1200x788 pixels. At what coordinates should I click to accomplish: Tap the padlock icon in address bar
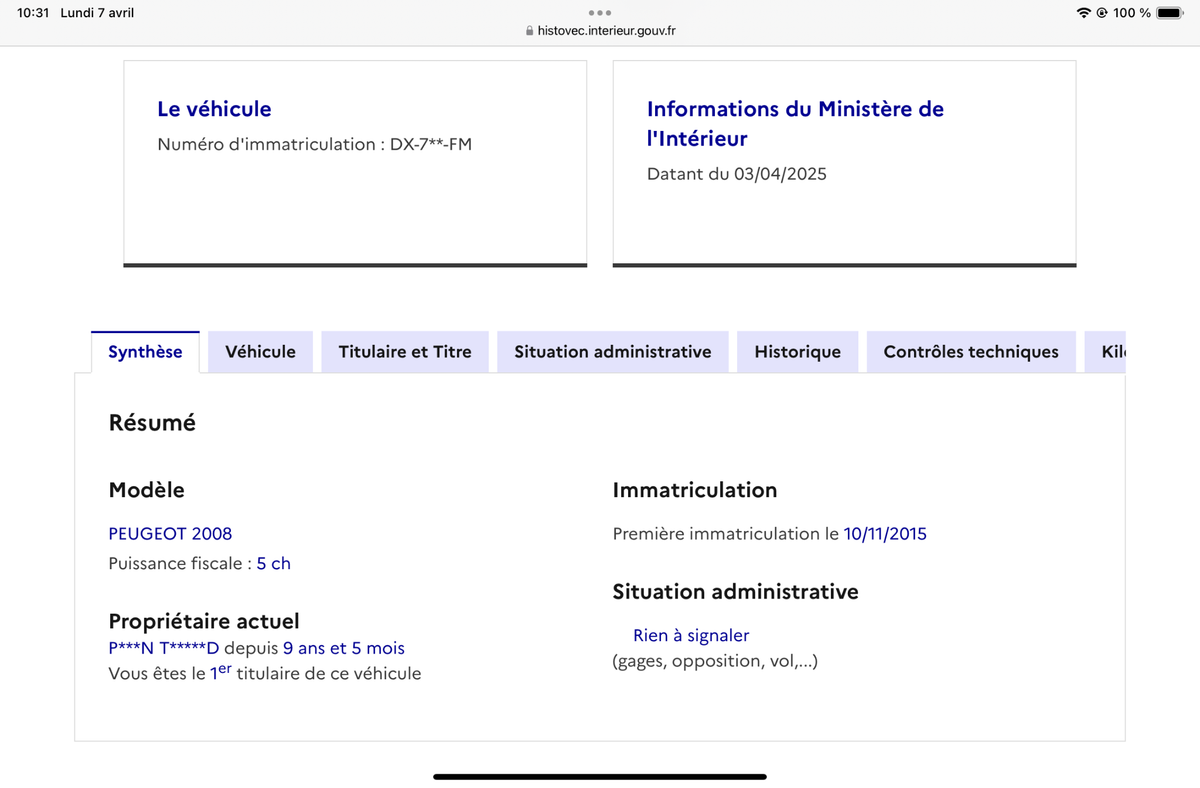click(x=530, y=31)
